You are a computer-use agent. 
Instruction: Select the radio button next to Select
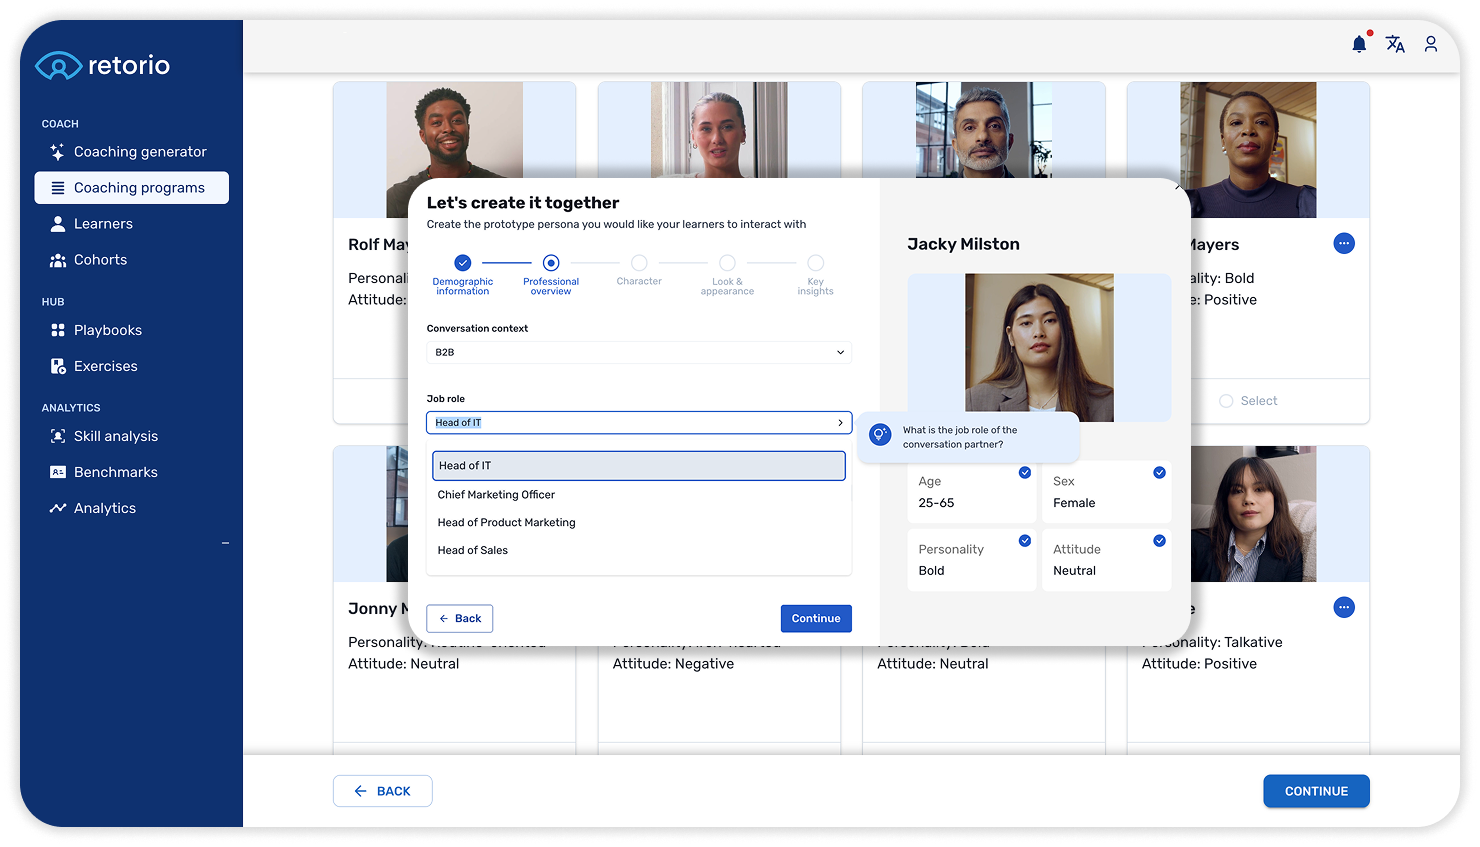point(1226,401)
